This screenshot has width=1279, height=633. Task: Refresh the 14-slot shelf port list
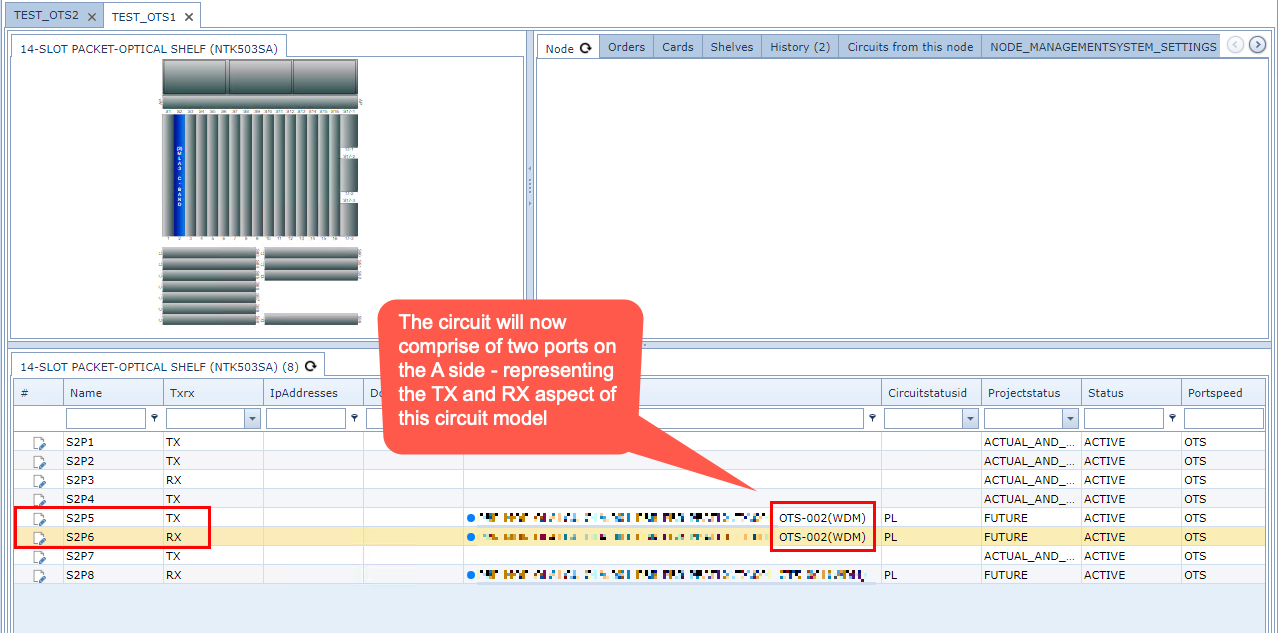[310, 367]
